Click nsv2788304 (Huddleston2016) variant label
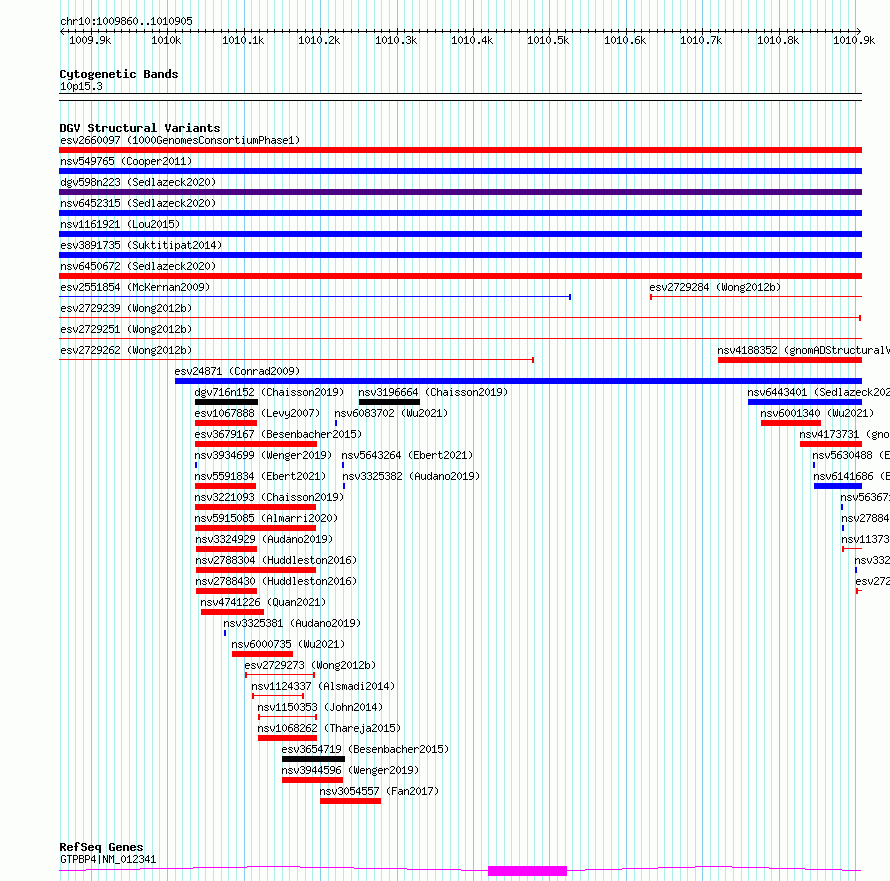Screen dimensions: 890x881 pyautogui.click(x=276, y=560)
